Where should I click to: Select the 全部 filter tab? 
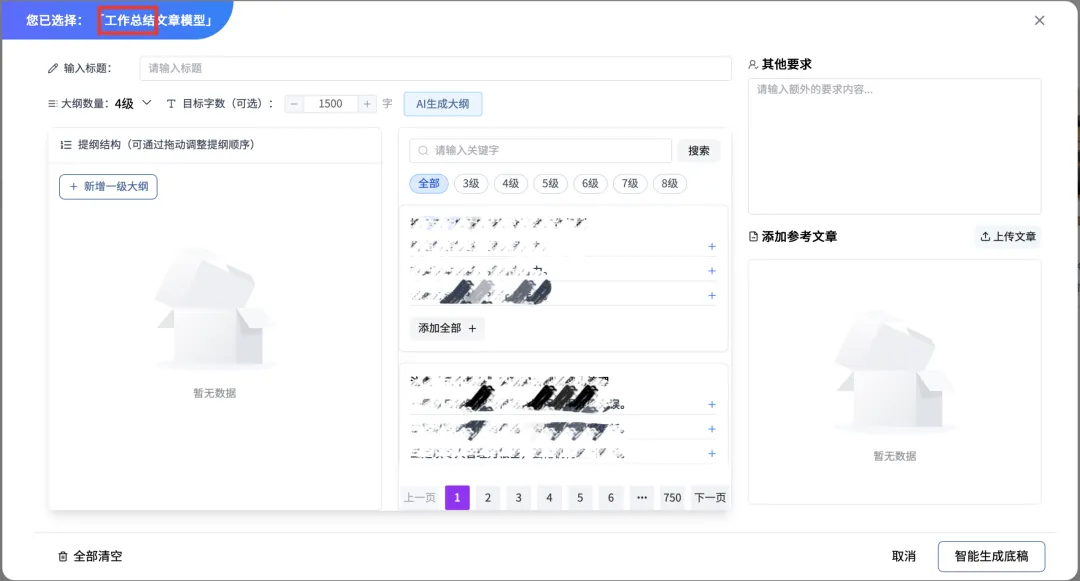click(x=429, y=184)
